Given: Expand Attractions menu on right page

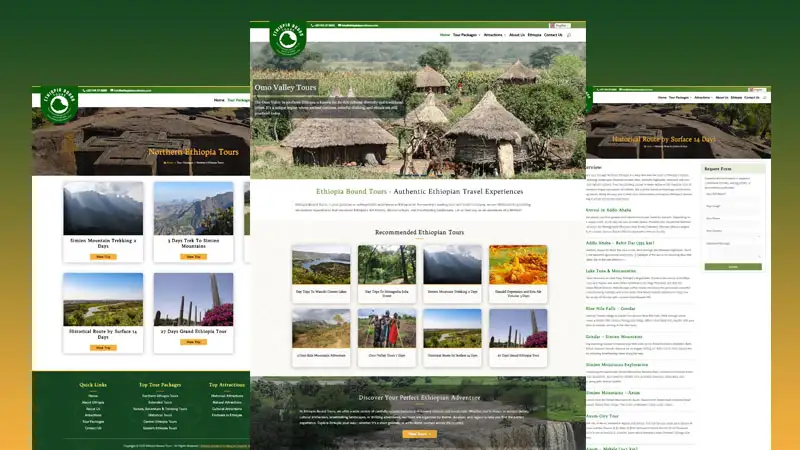Looking at the screenshot, I should [704, 97].
